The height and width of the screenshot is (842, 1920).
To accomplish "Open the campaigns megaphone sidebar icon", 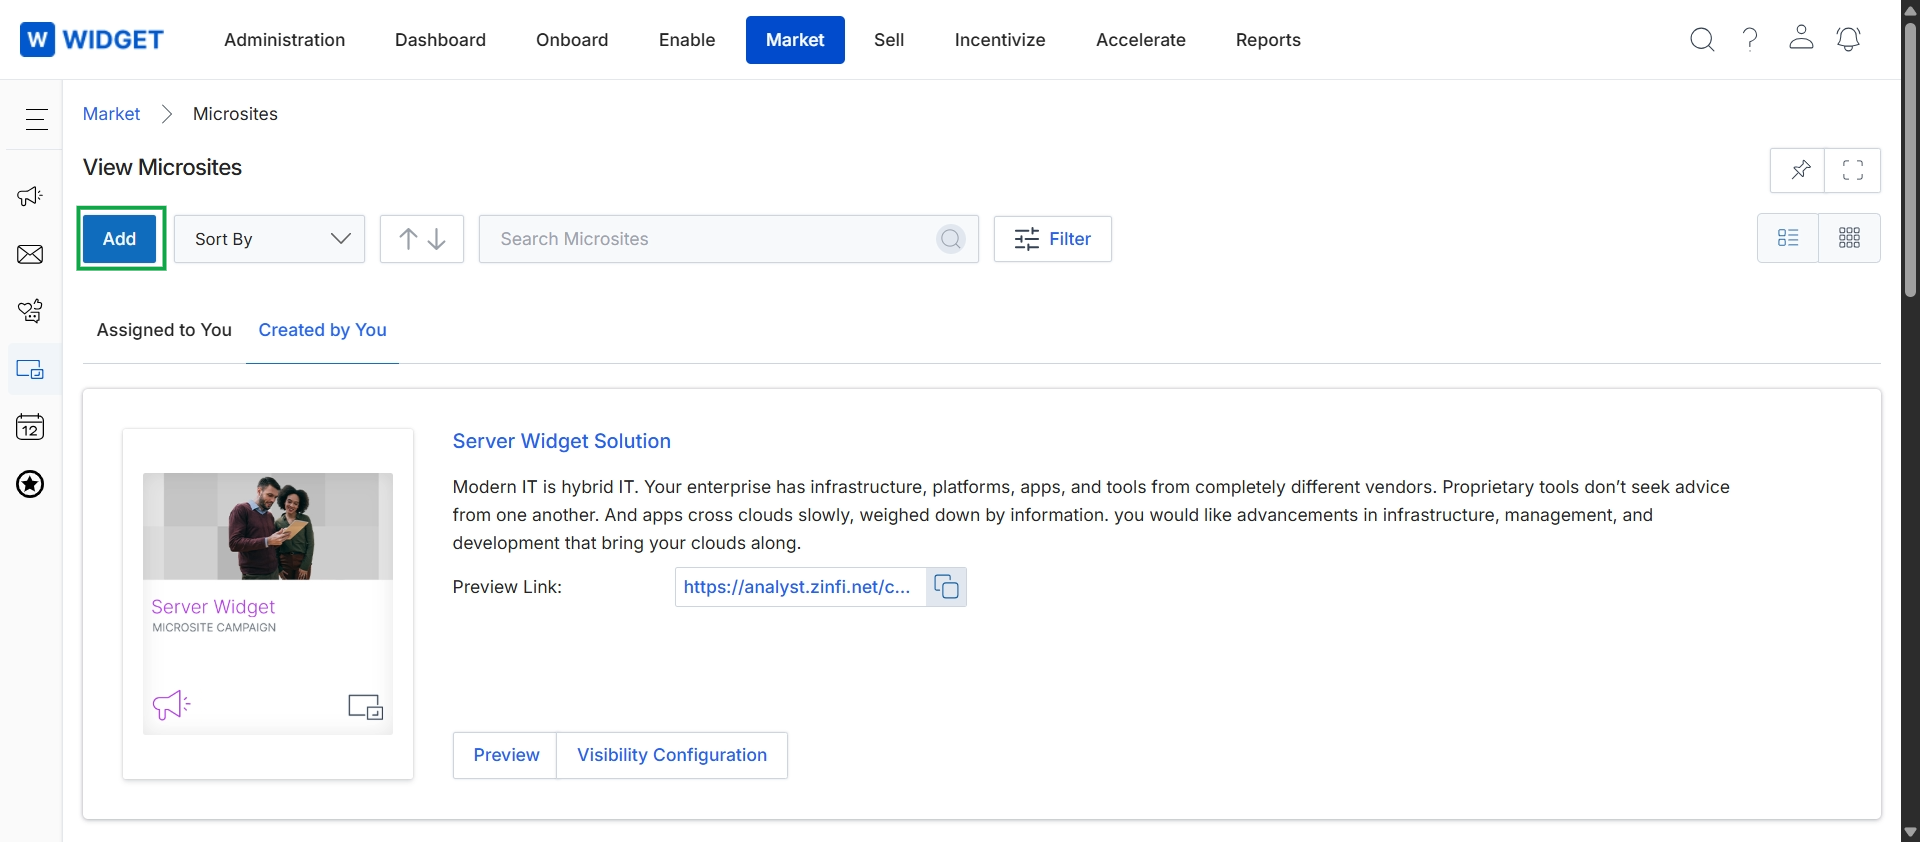I will click(x=30, y=196).
